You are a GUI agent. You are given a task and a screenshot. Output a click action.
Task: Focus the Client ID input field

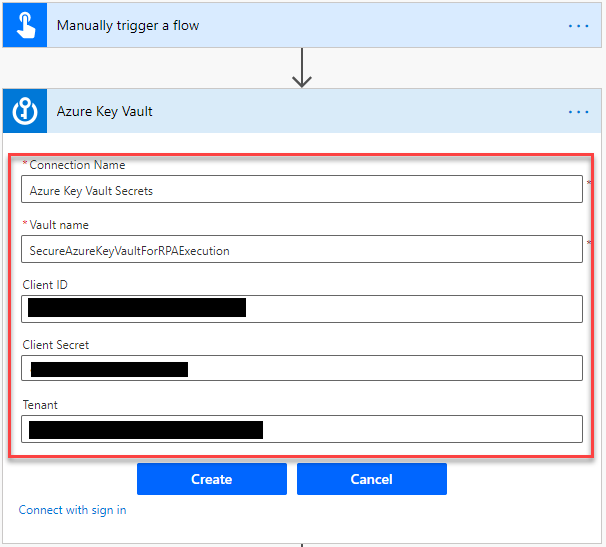[302, 309]
